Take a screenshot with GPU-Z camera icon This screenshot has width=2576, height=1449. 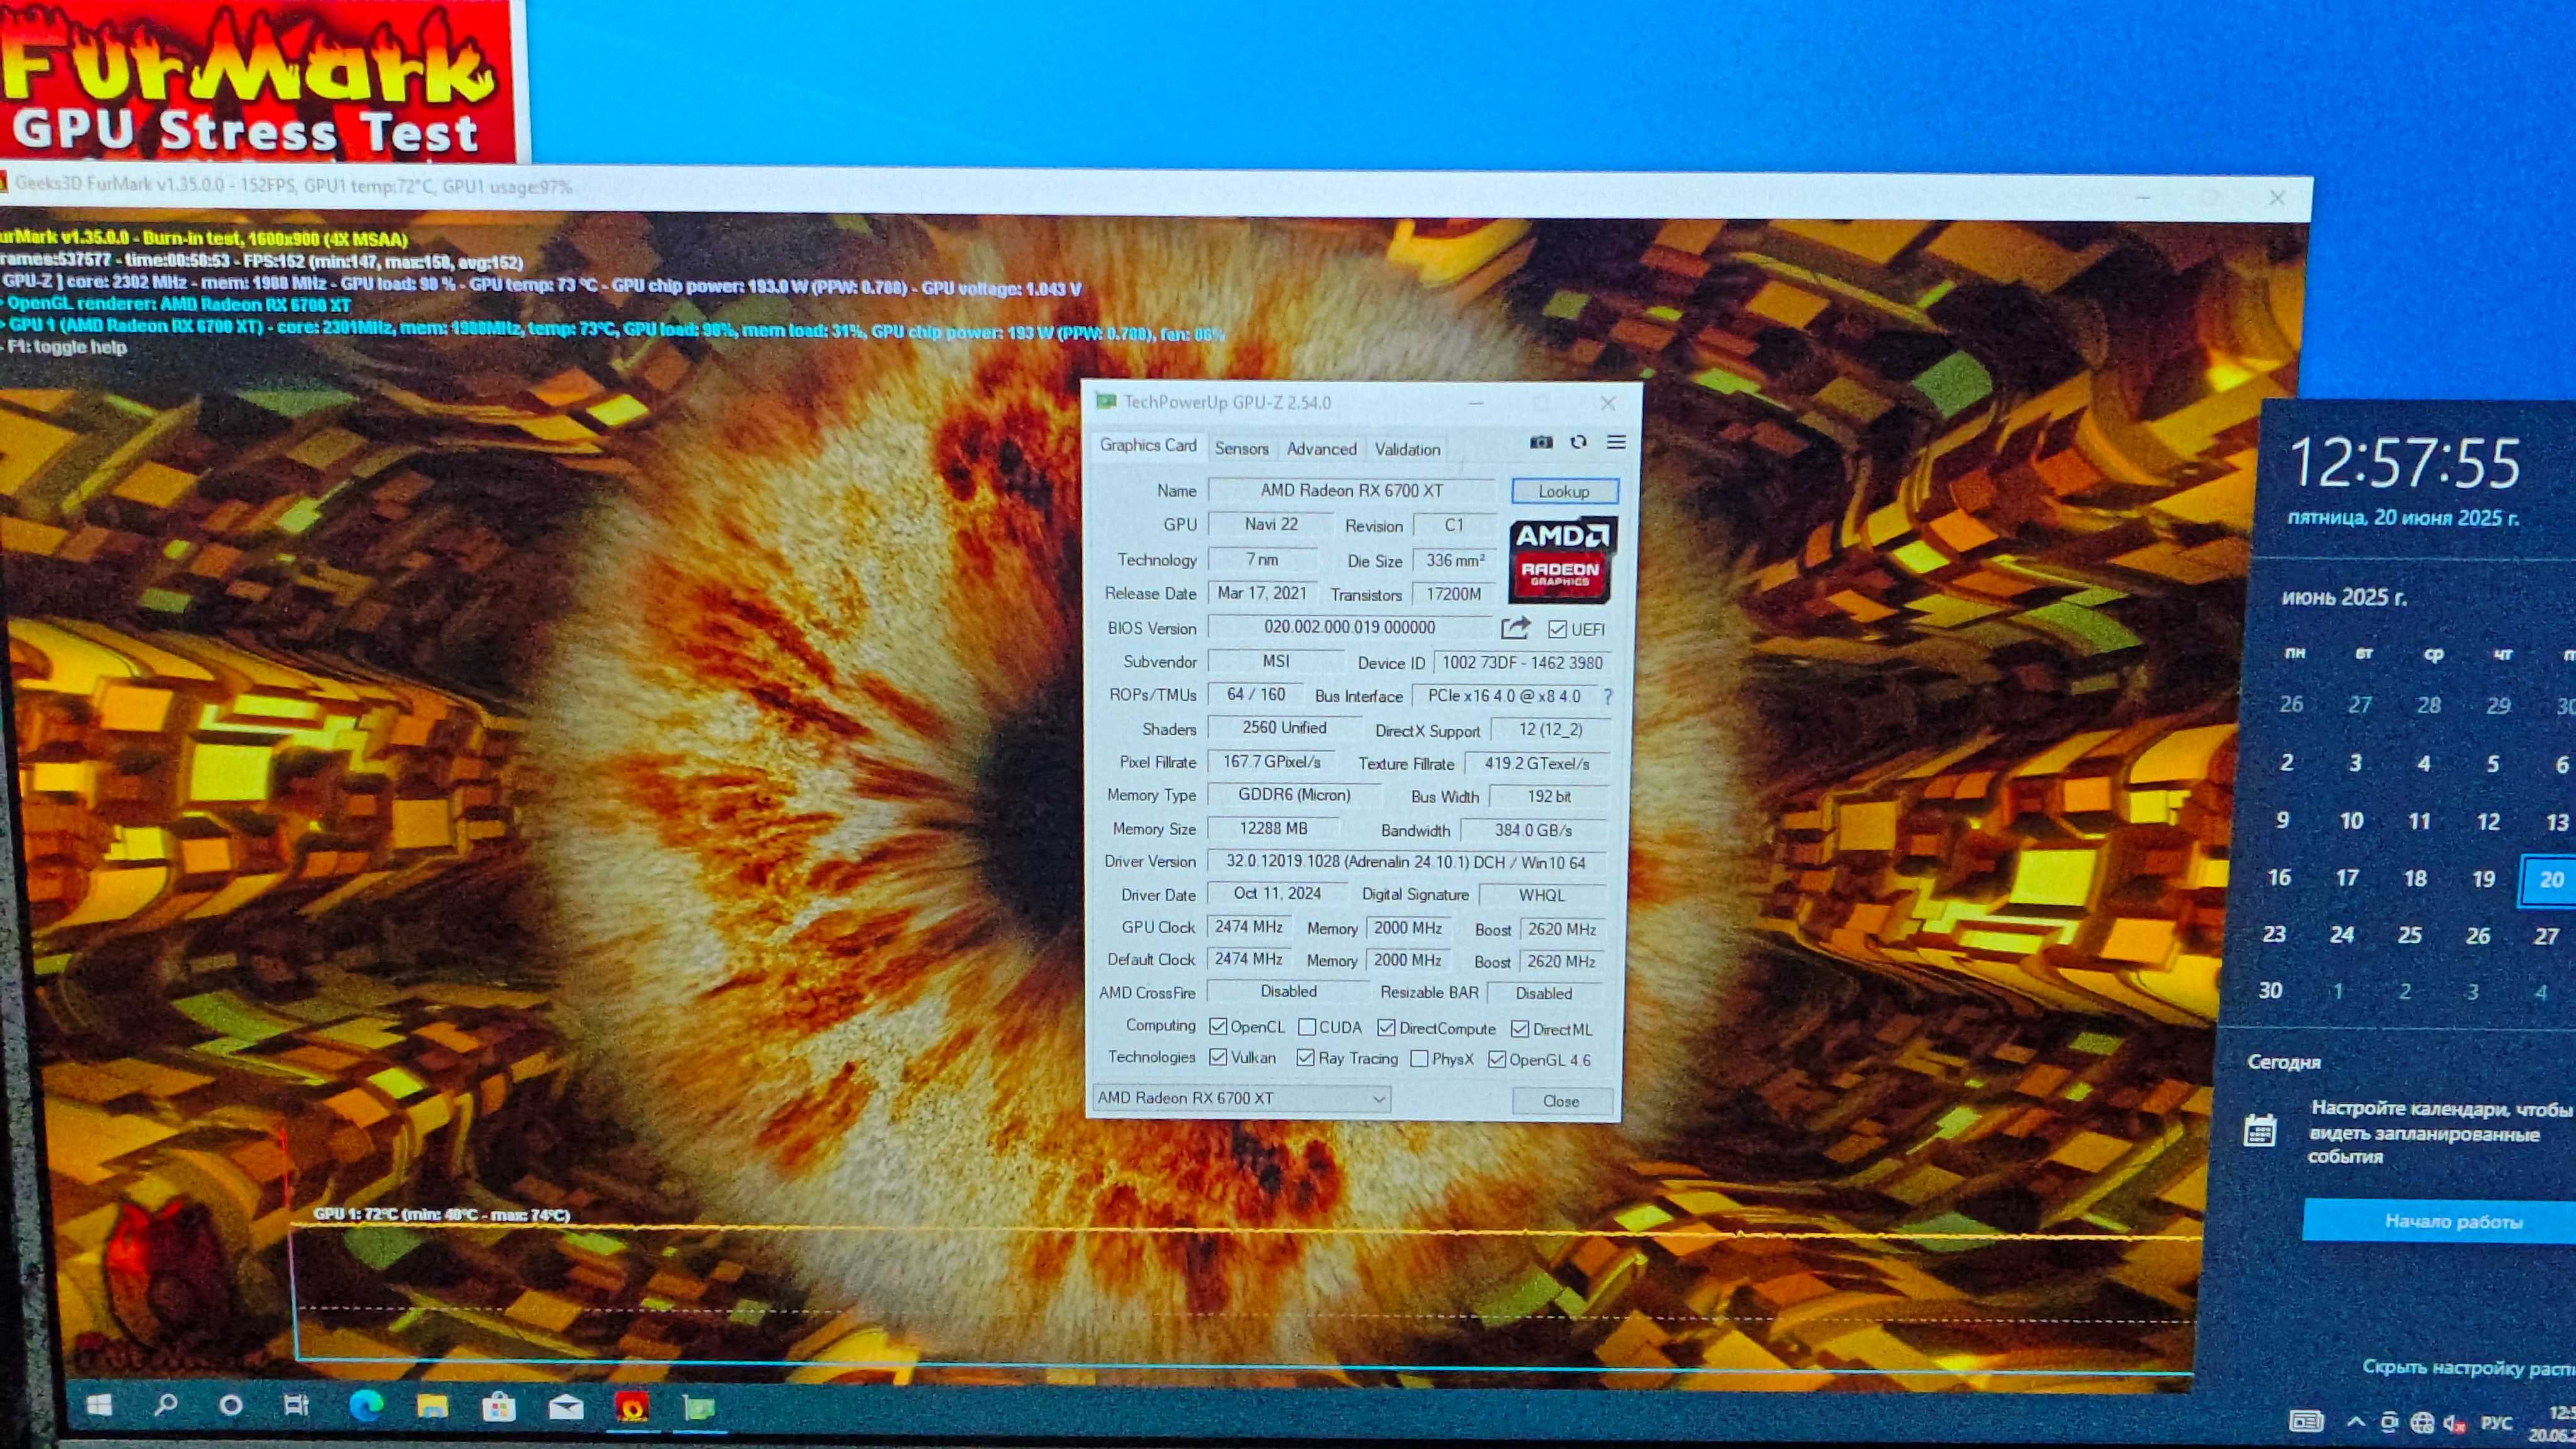[x=1541, y=442]
